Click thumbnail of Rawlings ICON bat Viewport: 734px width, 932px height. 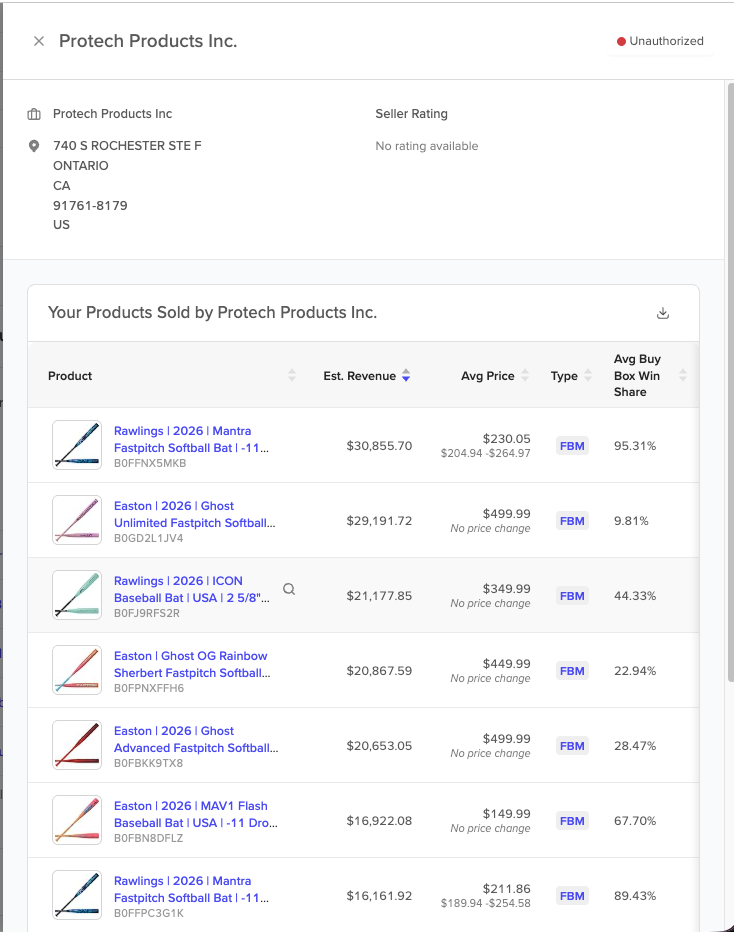point(77,595)
